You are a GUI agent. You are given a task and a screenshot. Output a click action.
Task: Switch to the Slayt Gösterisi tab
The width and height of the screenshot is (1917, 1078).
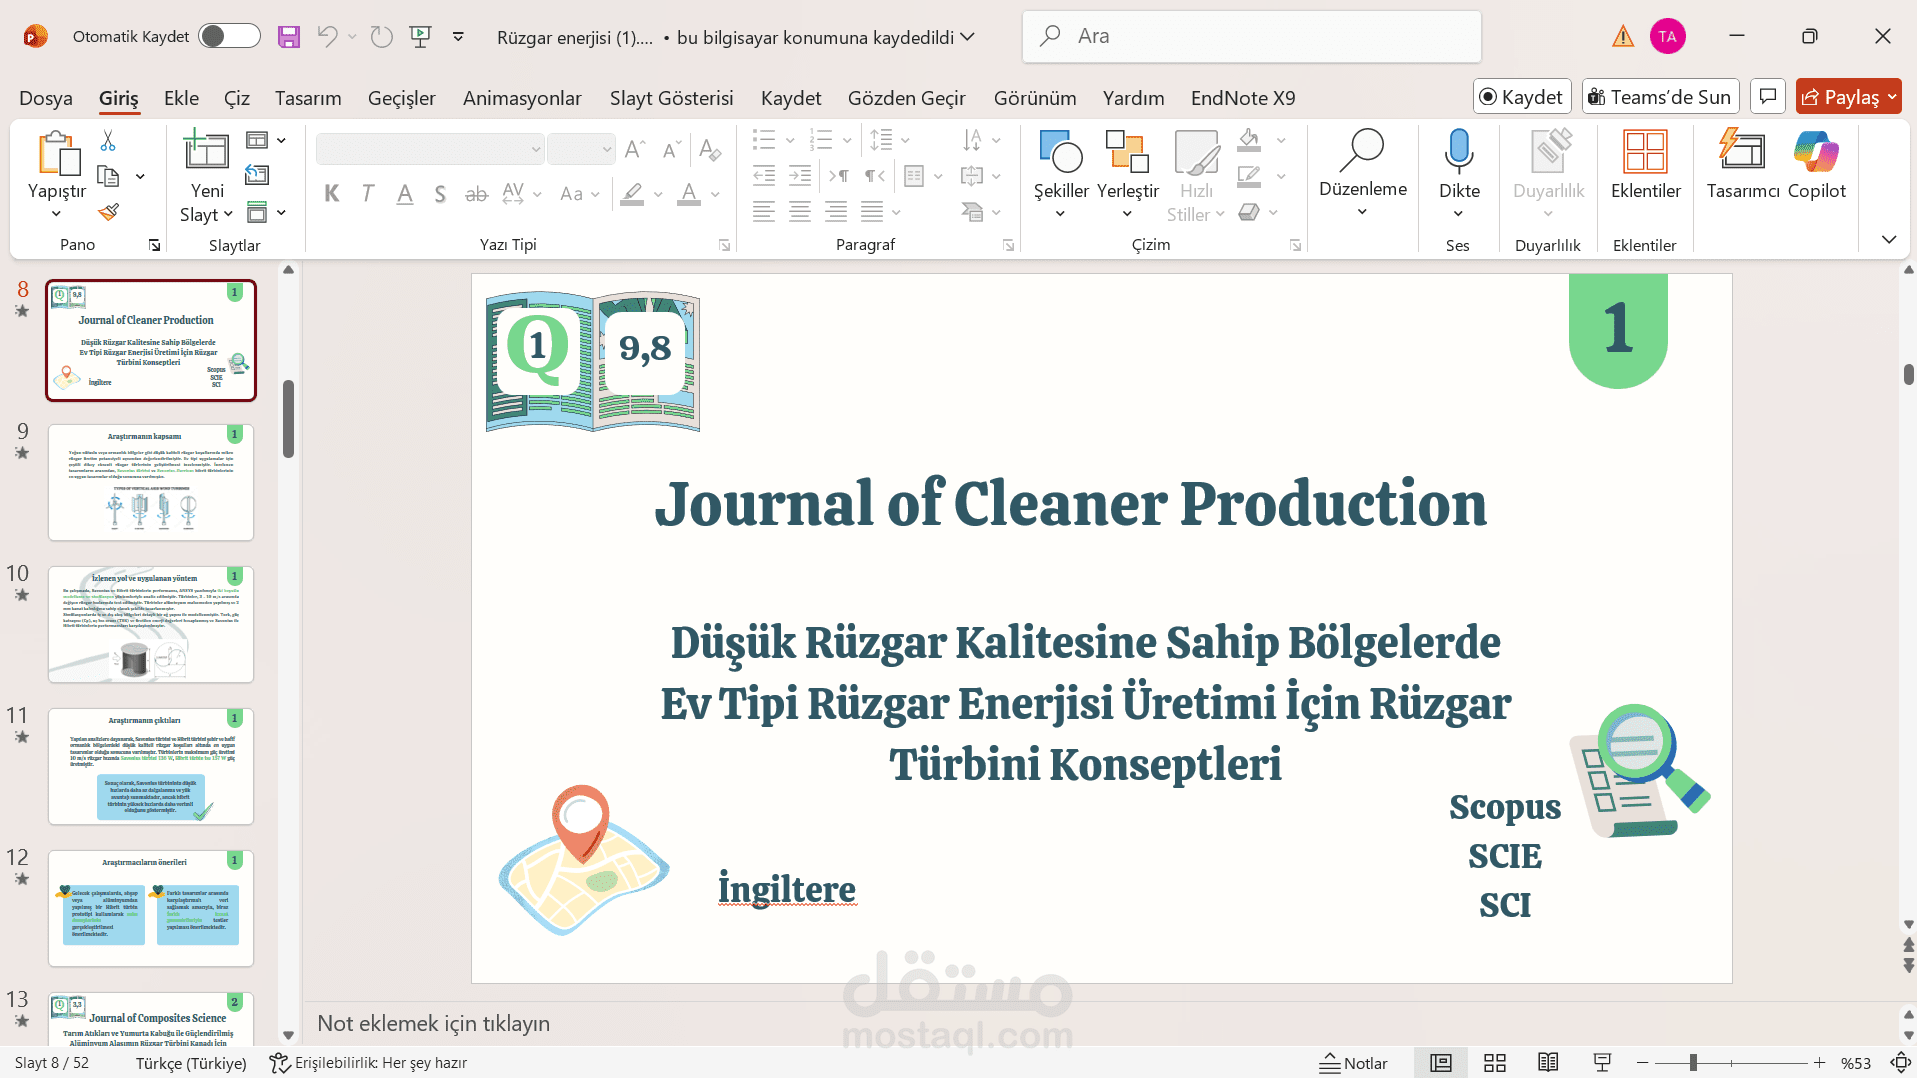click(x=672, y=98)
